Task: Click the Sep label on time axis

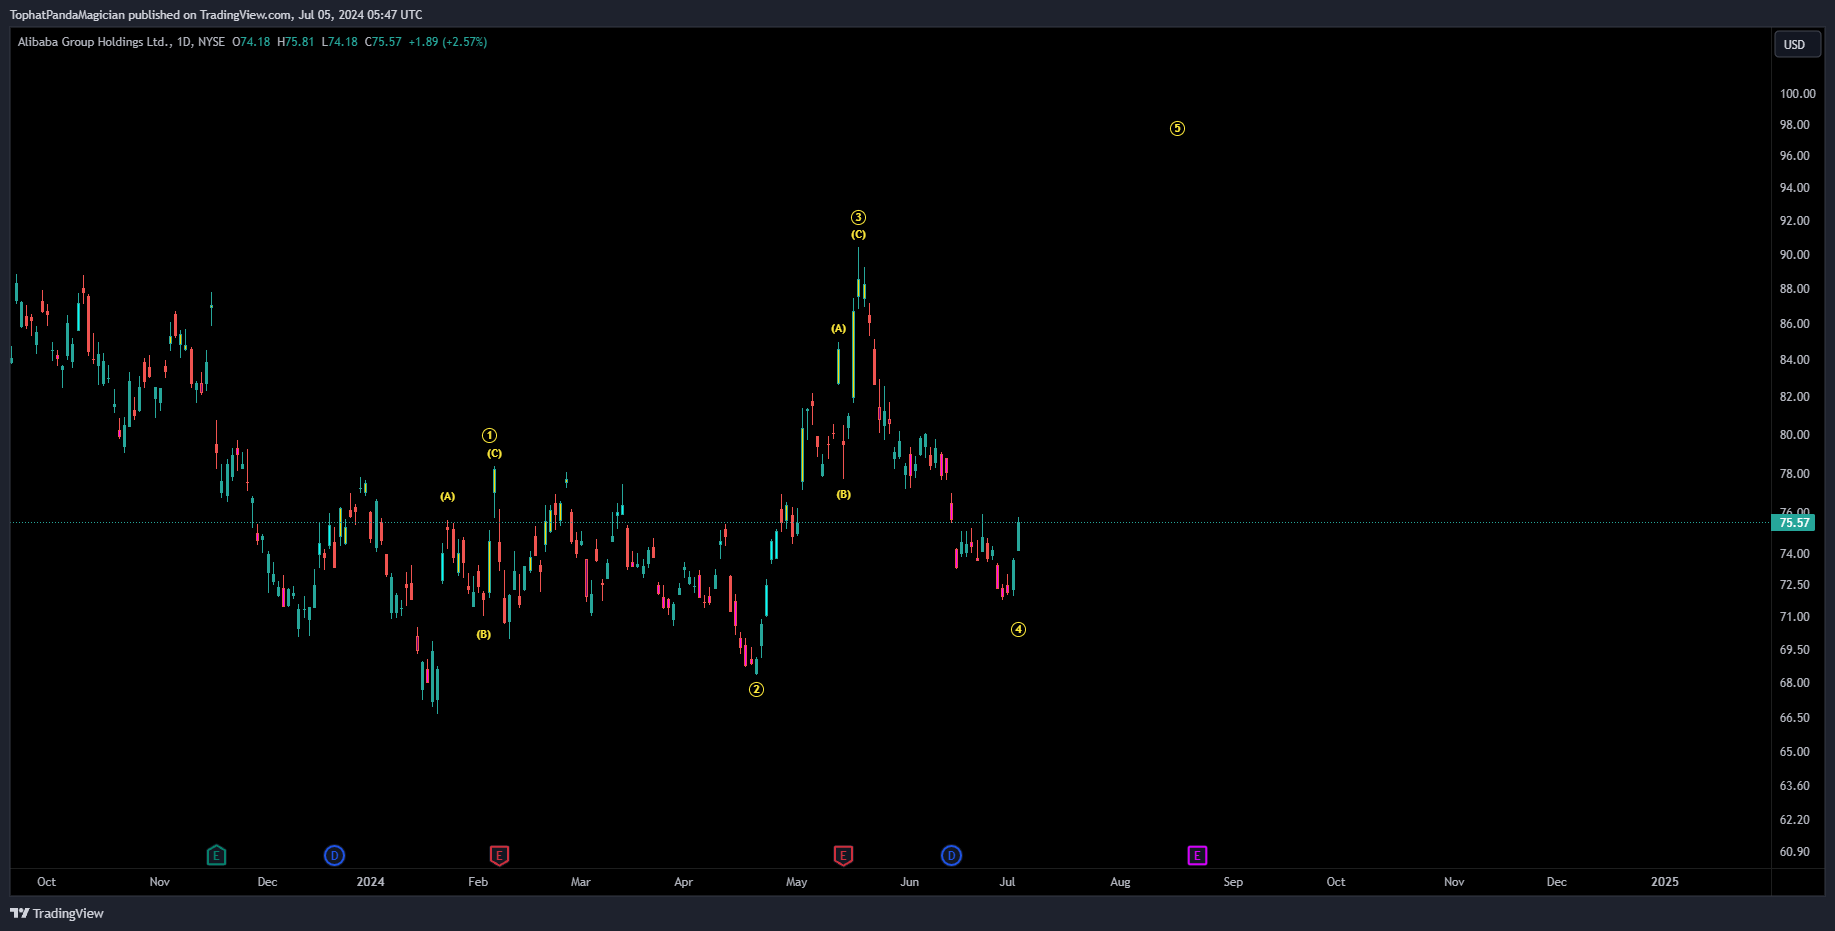Action: [x=1233, y=881]
